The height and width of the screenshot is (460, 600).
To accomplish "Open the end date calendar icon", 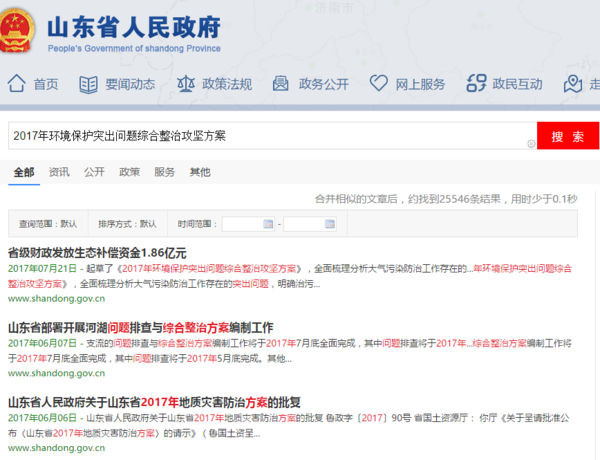I will pos(330,223).
